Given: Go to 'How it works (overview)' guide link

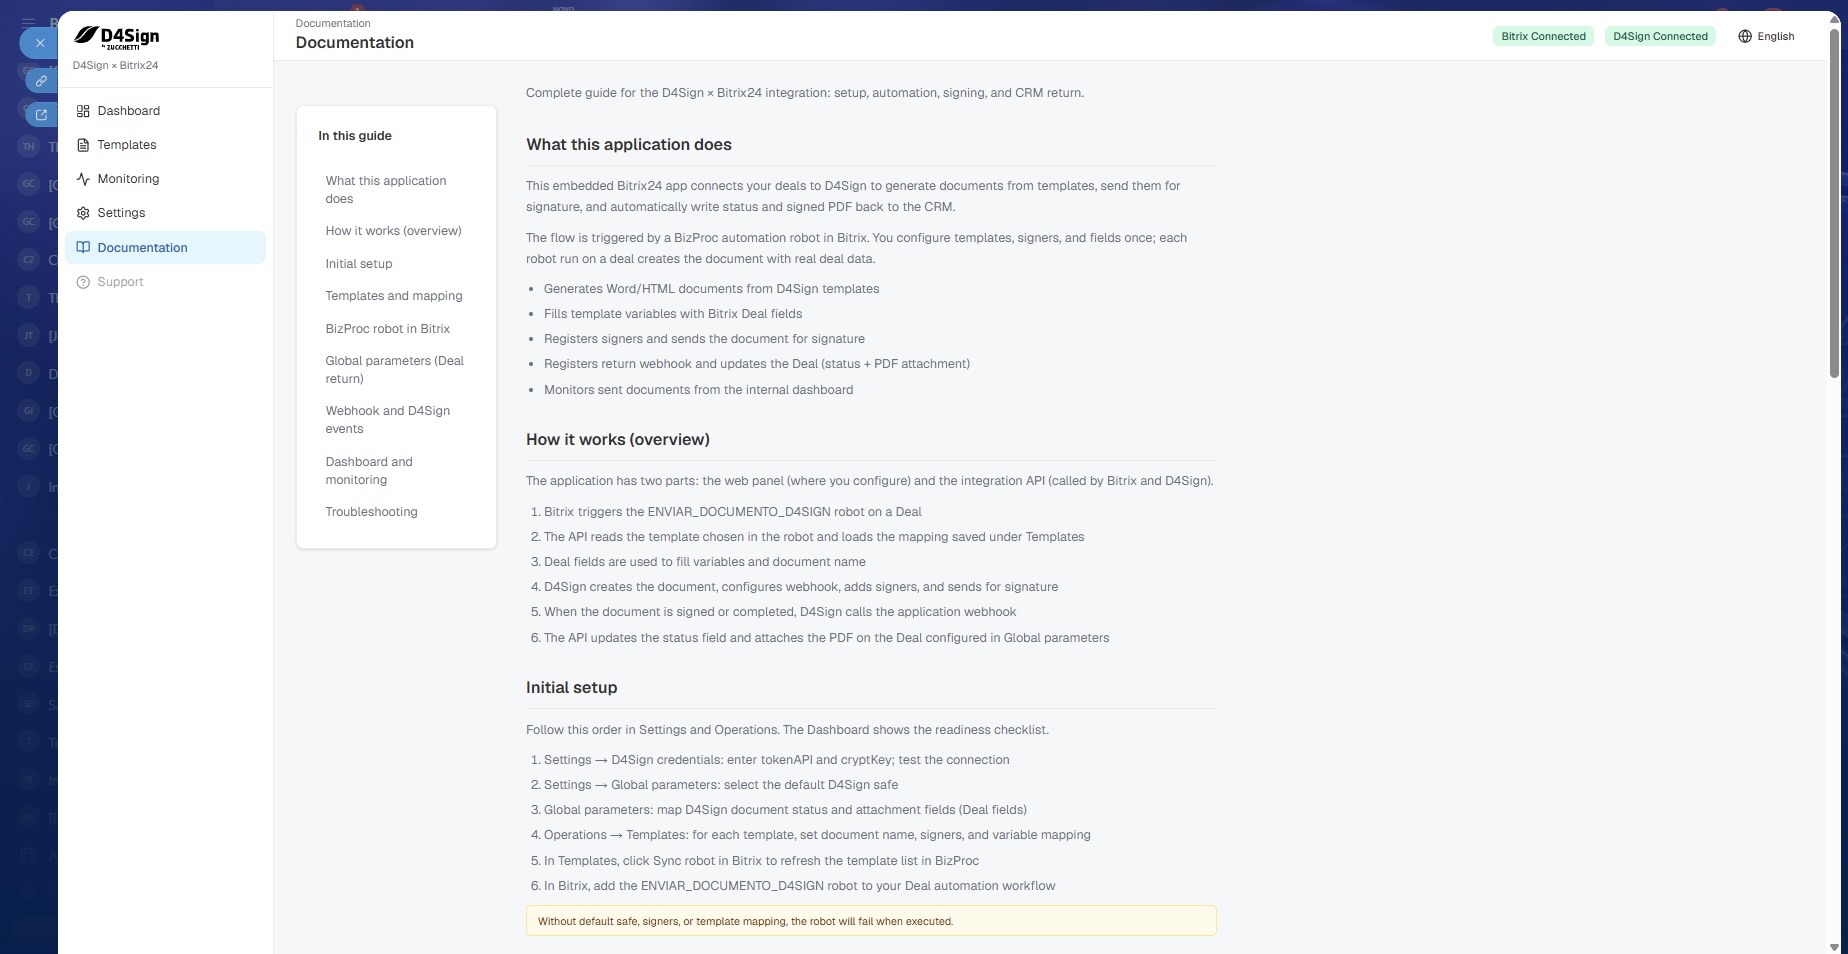Looking at the screenshot, I should coord(393,231).
